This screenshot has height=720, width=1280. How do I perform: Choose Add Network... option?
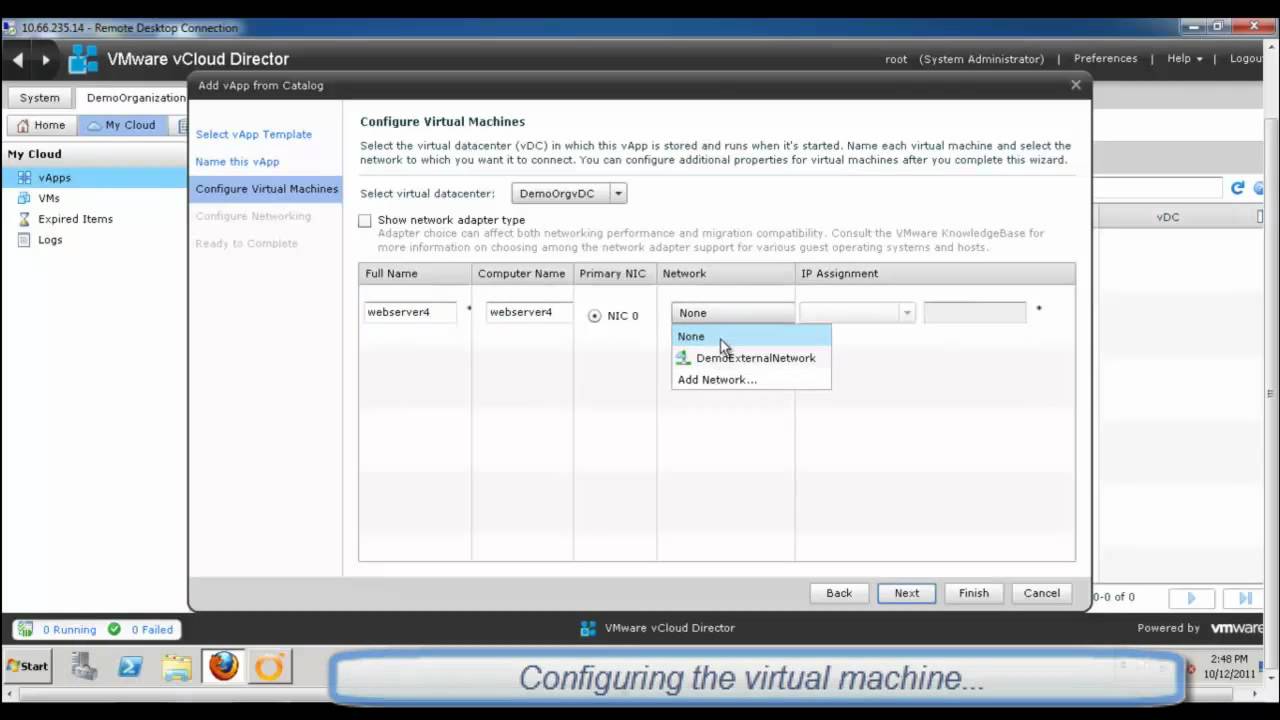tap(751, 380)
